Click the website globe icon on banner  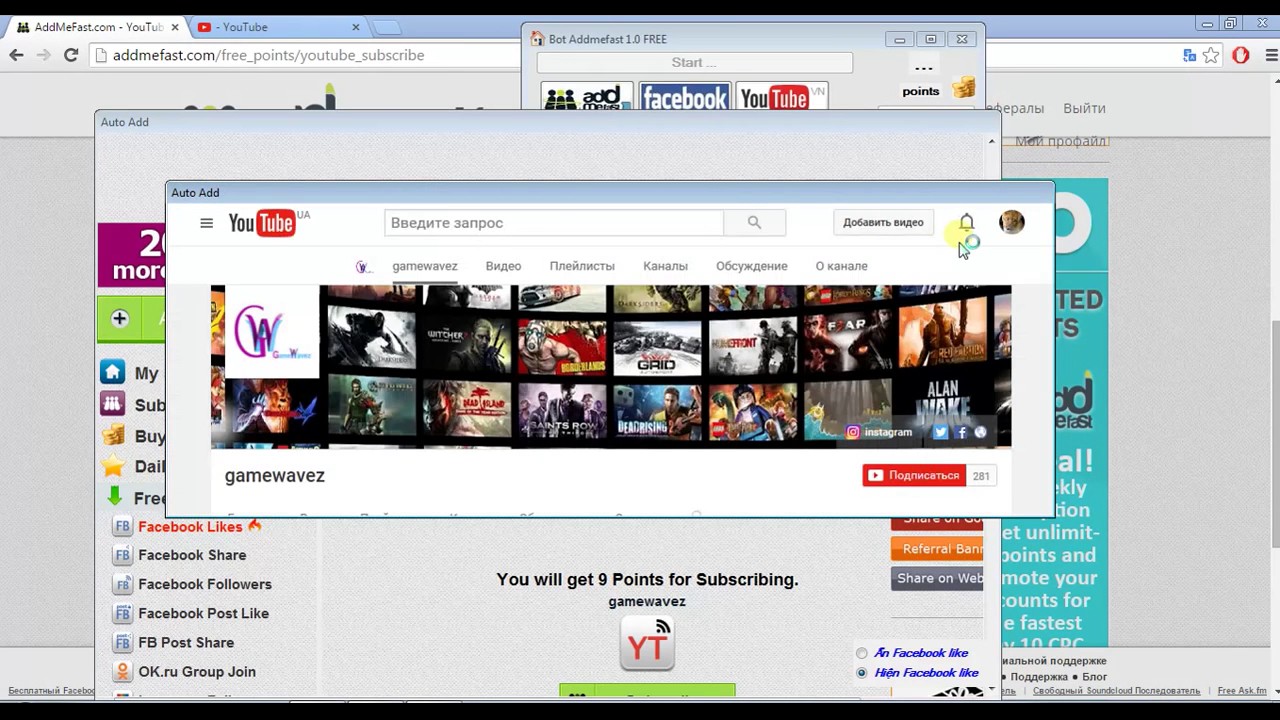coord(980,432)
